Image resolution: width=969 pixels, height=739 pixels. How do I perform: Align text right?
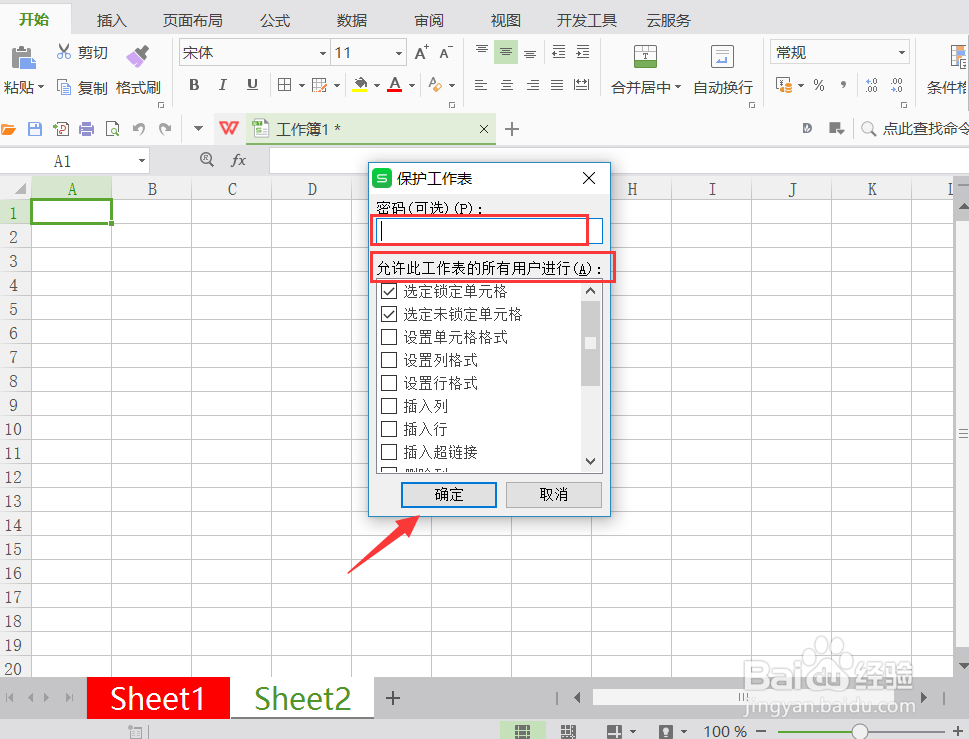[533, 85]
